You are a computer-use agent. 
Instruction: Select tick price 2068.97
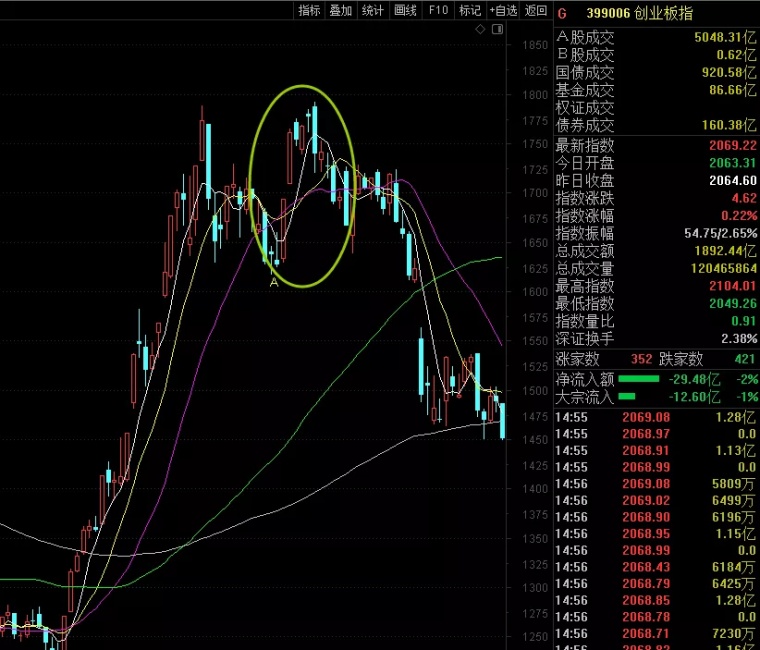646,434
